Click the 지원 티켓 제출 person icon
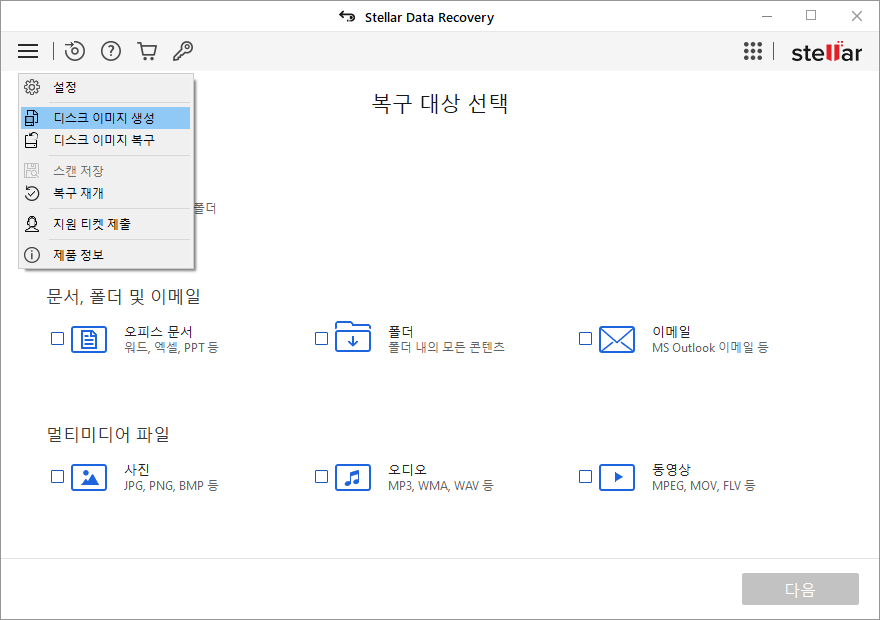The height and width of the screenshot is (620, 880). point(32,224)
